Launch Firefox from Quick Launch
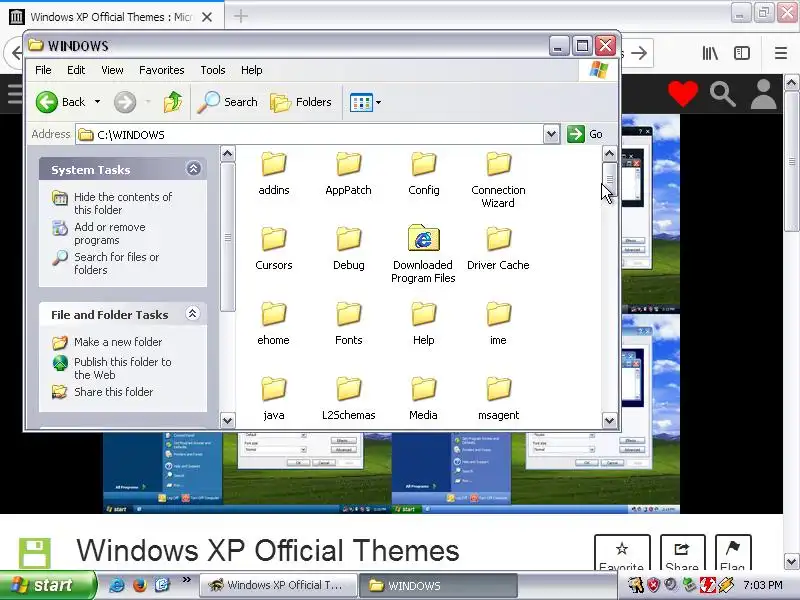800x600 pixels. 139,585
